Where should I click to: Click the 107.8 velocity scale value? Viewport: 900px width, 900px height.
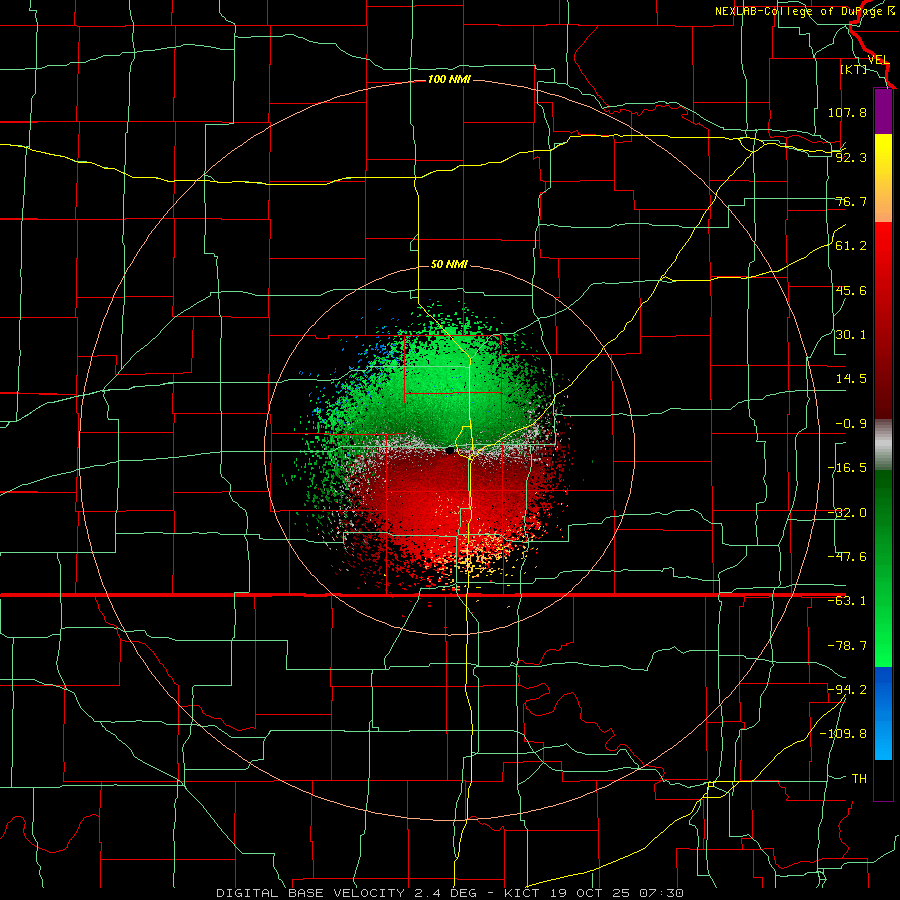pyautogui.click(x=847, y=112)
